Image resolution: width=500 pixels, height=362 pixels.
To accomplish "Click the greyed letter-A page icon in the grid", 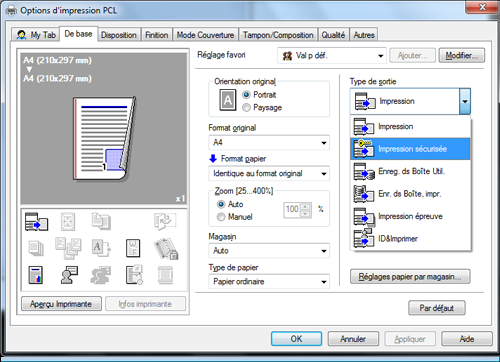I will [101, 248].
